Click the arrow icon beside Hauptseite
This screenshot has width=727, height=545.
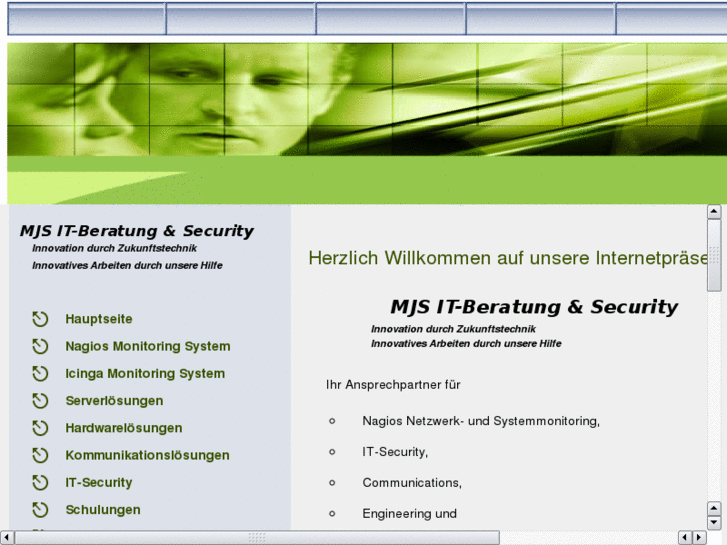coord(40,319)
